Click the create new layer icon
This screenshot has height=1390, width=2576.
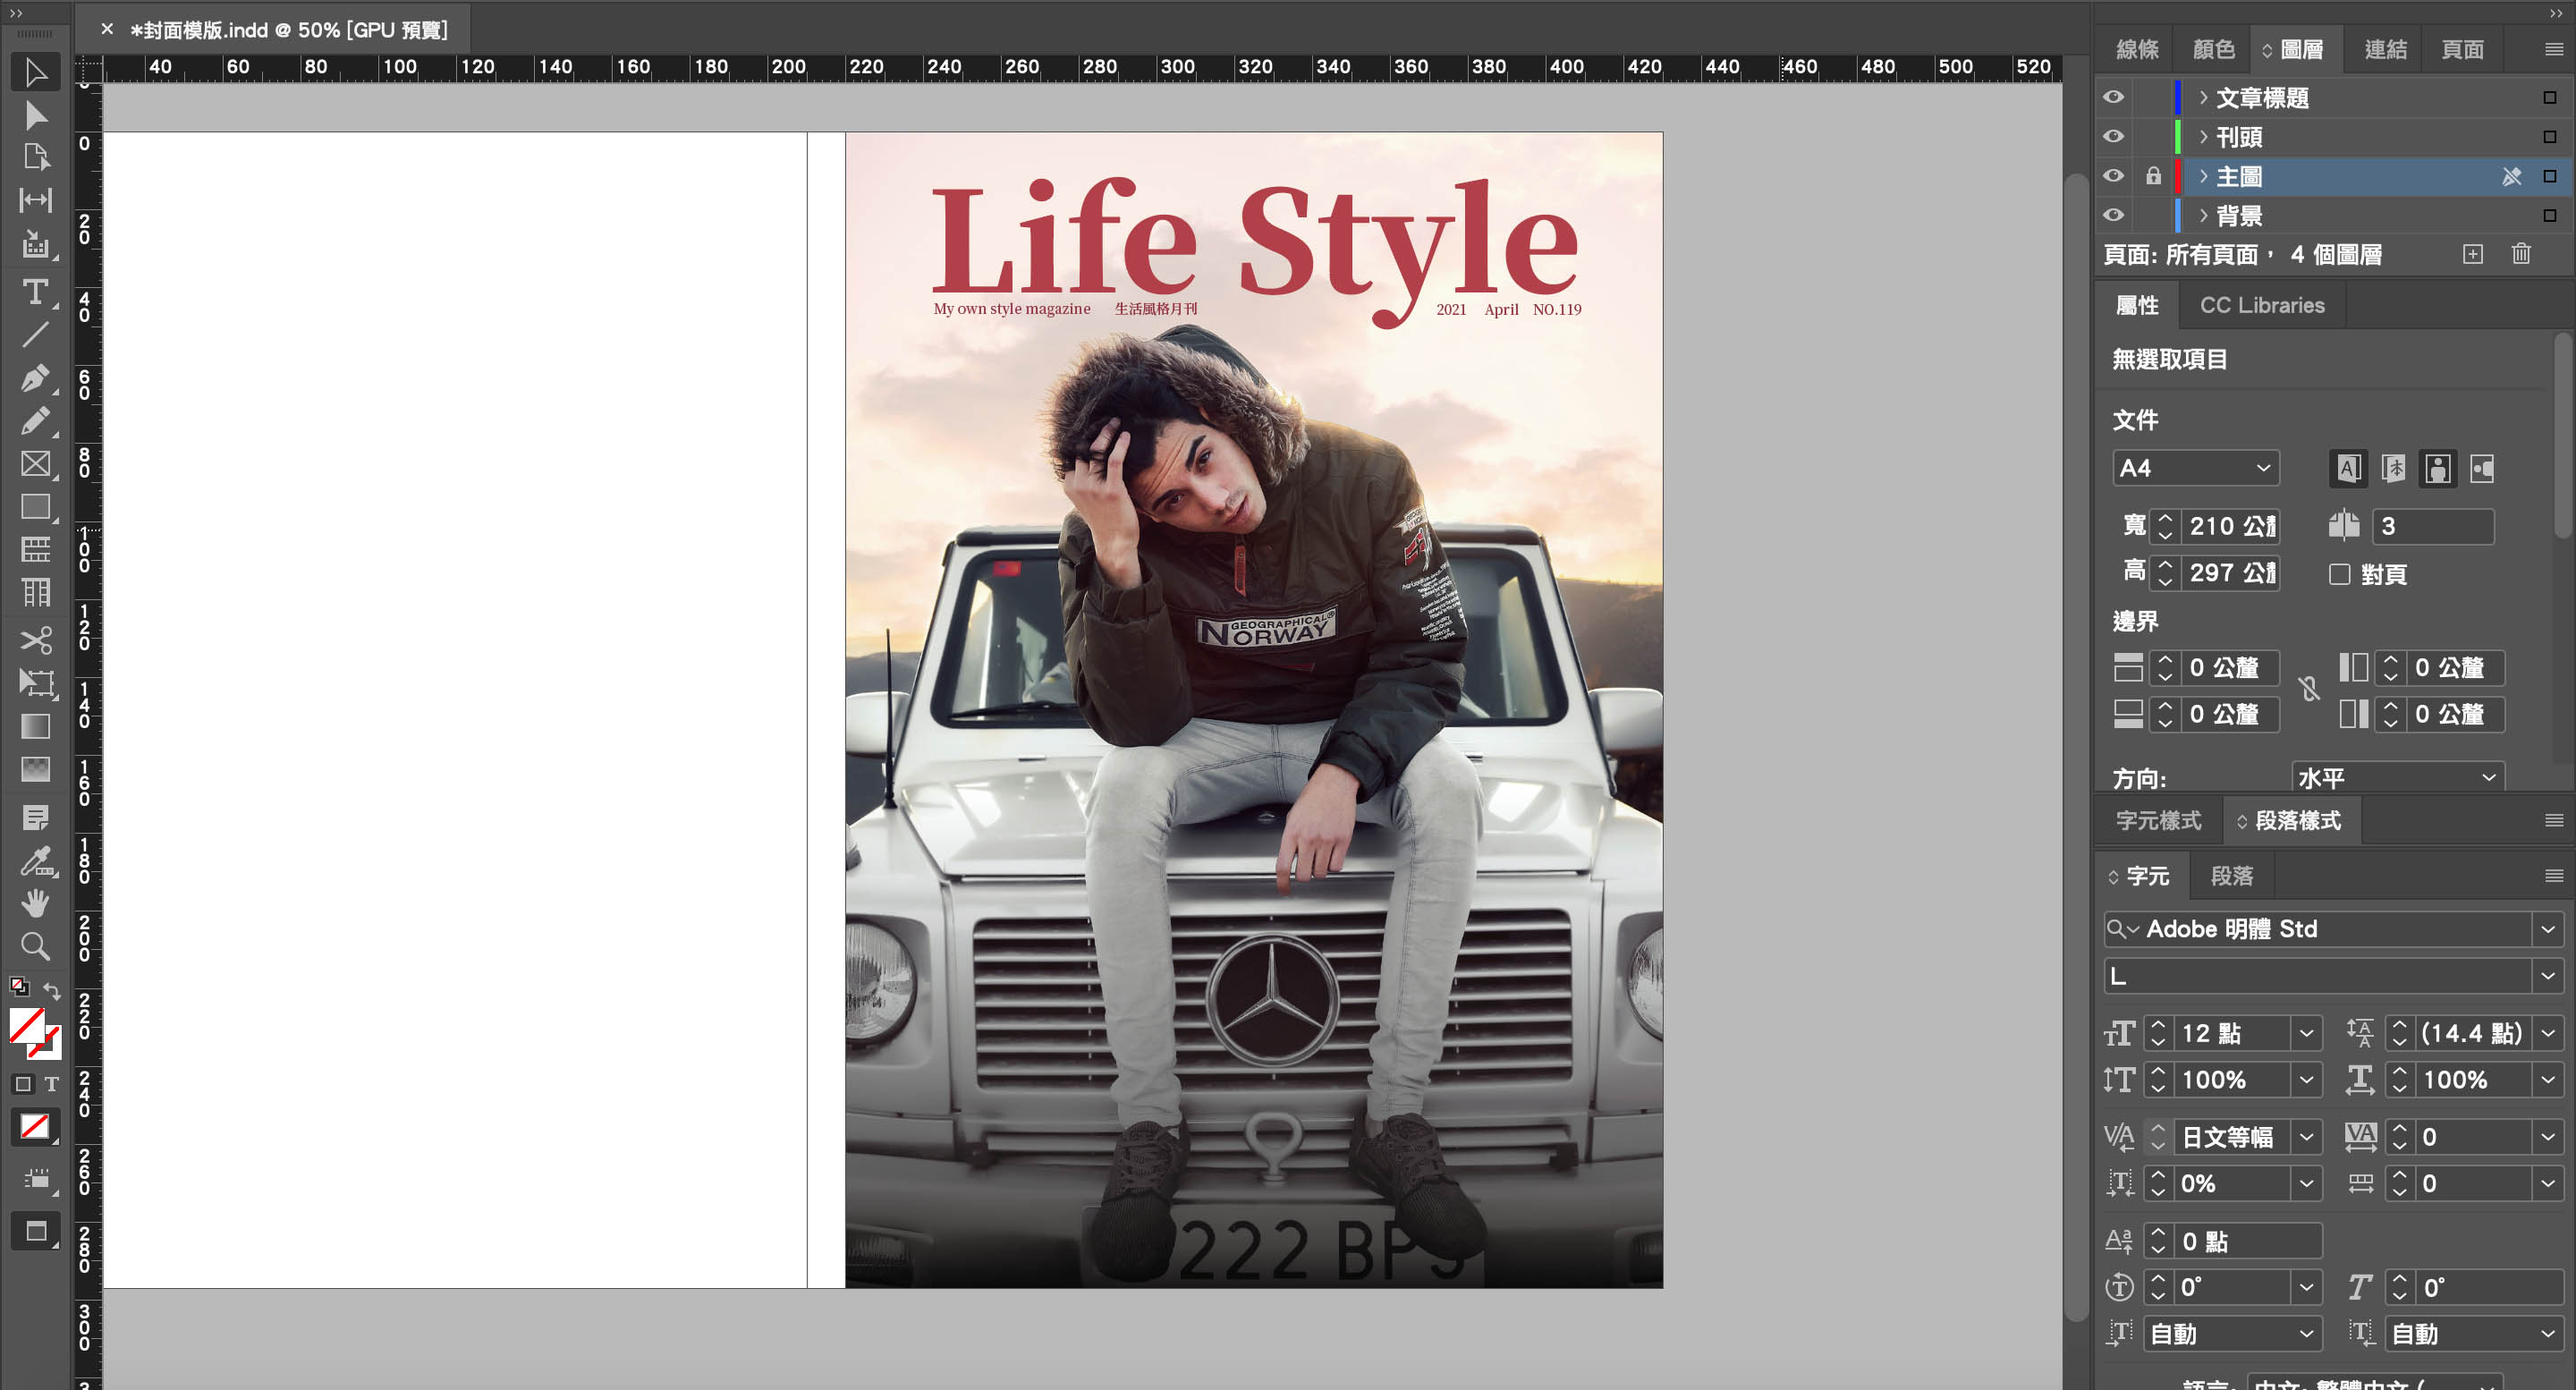click(2472, 254)
